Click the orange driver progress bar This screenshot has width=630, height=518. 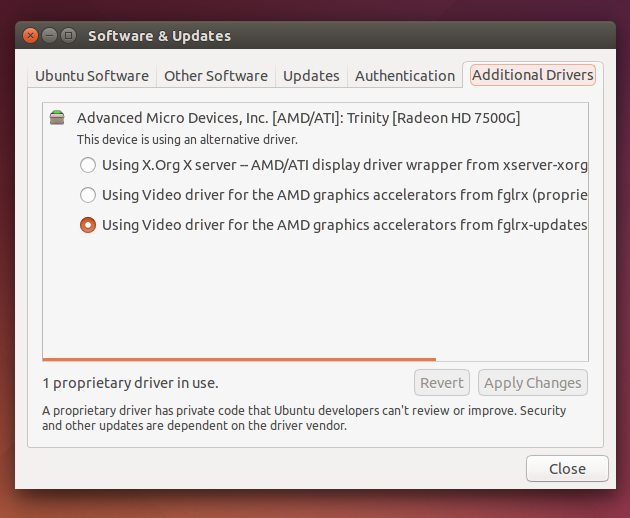[x=239, y=359]
